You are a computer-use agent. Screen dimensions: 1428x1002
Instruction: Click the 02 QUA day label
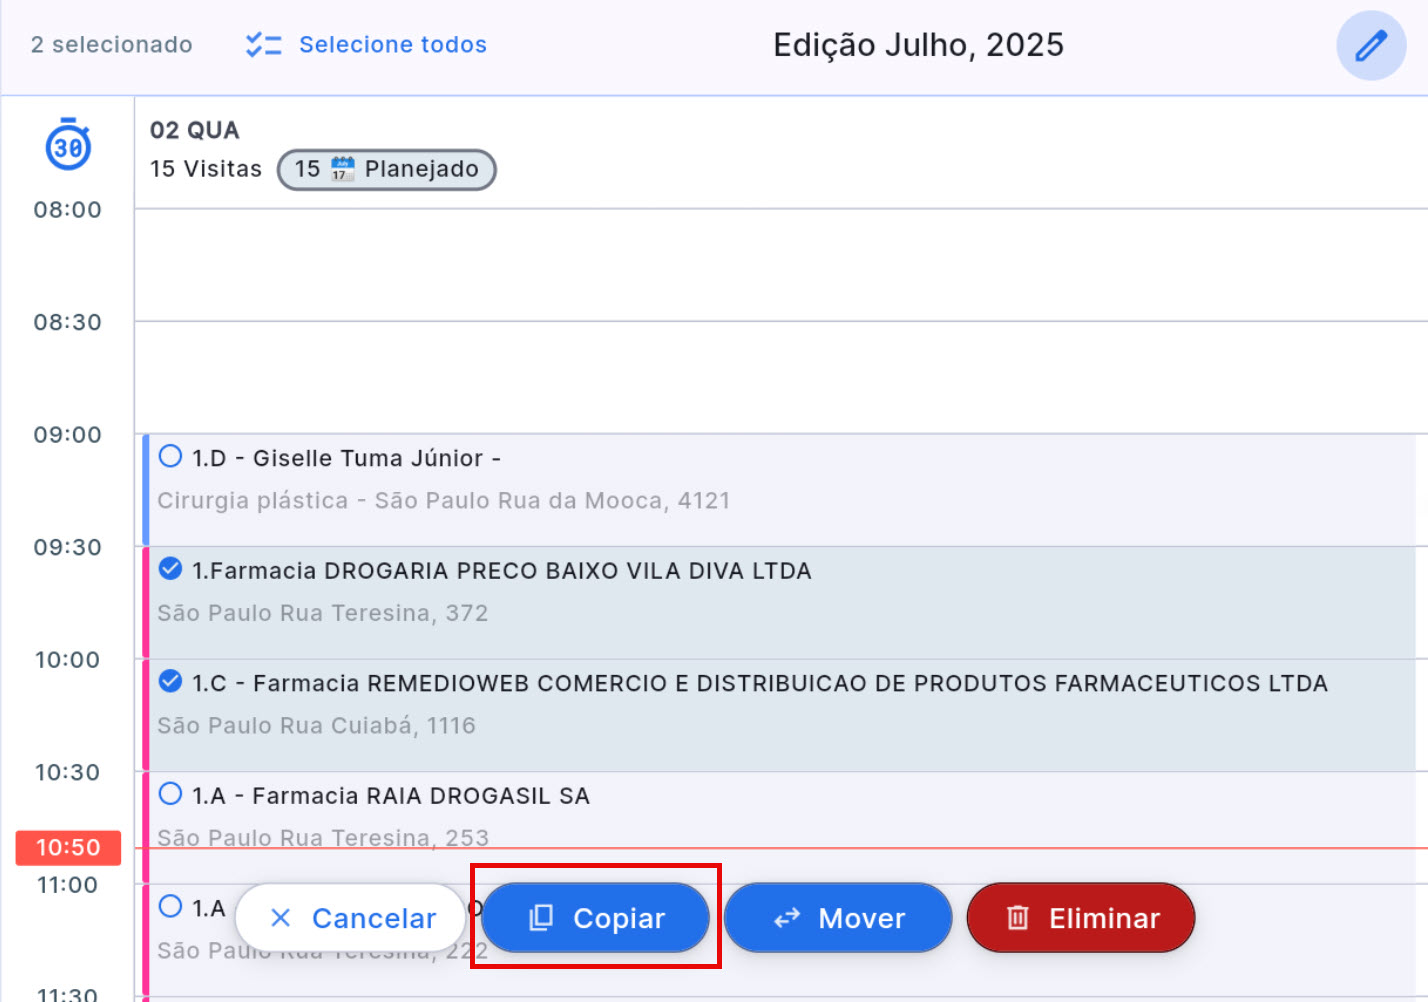tap(194, 130)
